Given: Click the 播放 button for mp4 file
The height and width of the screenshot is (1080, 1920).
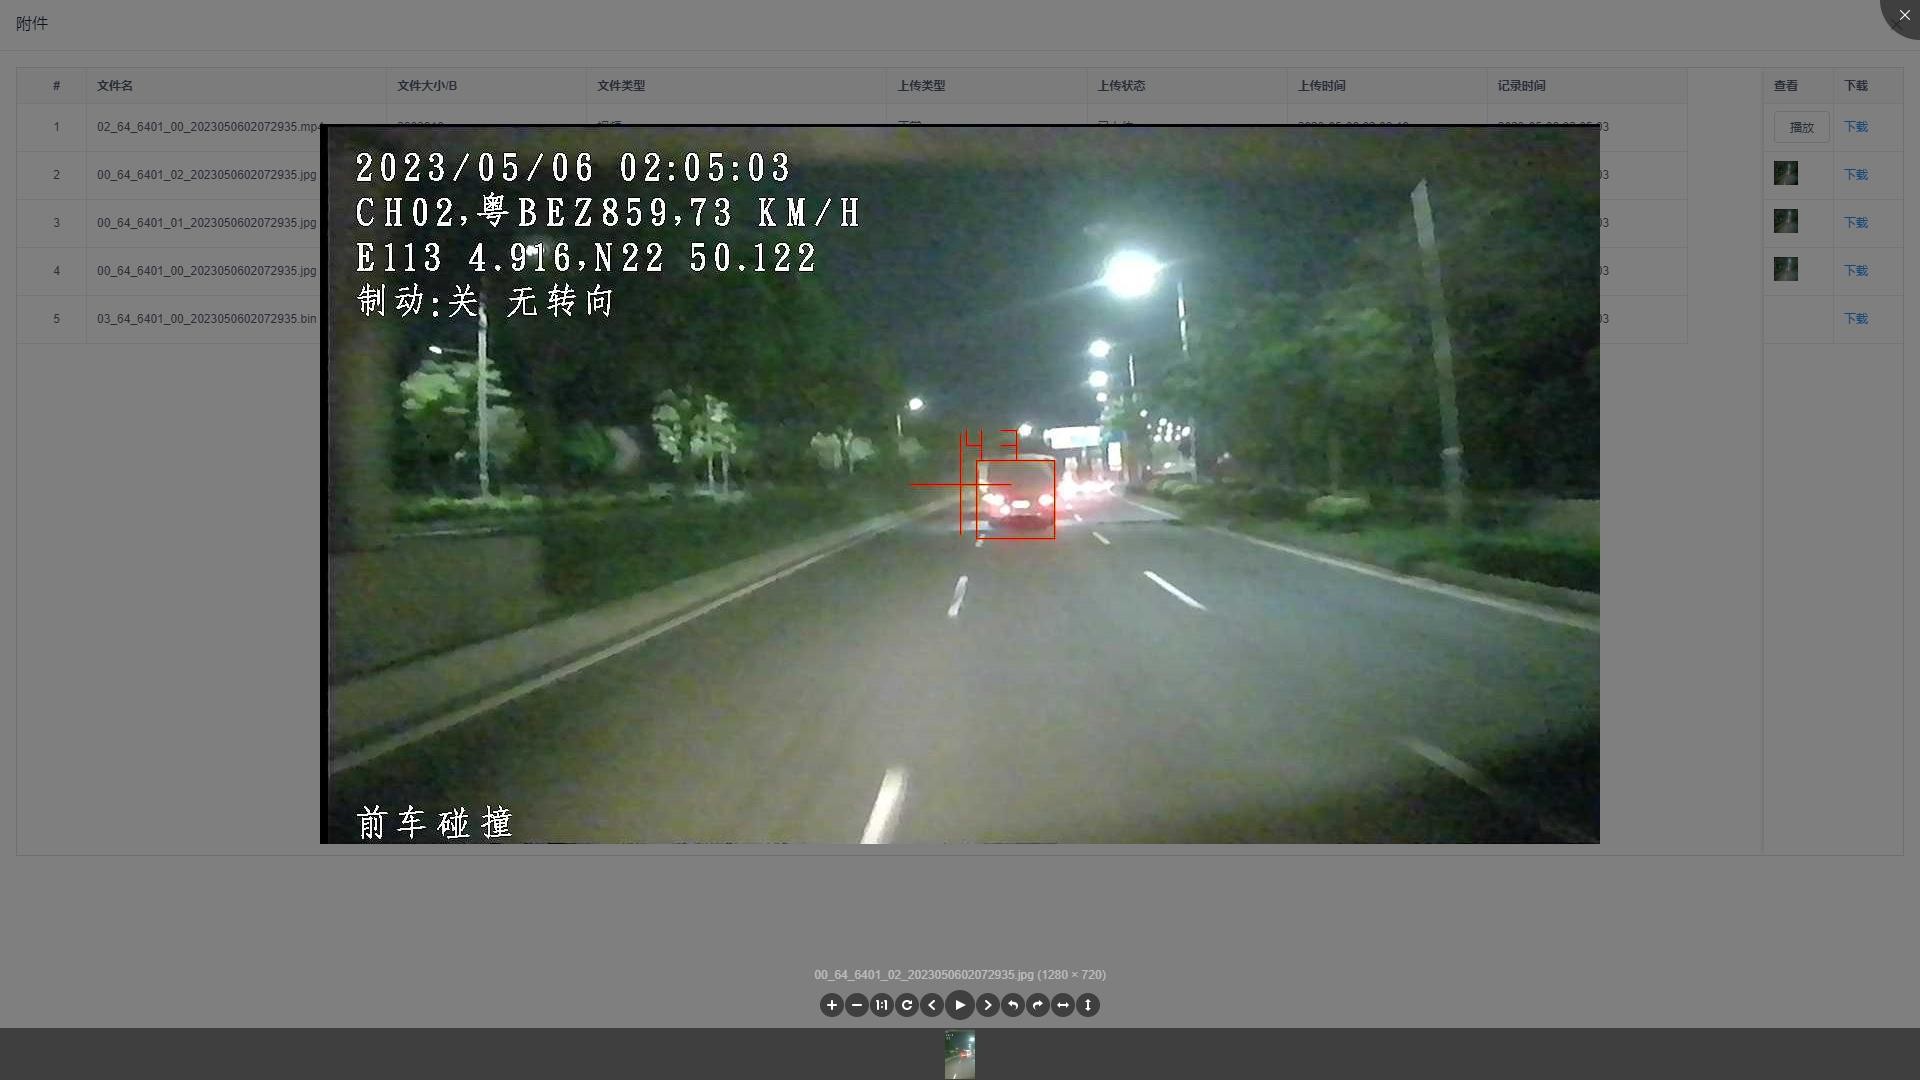Looking at the screenshot, I should pyautogui.click(x=1801, y=127).
